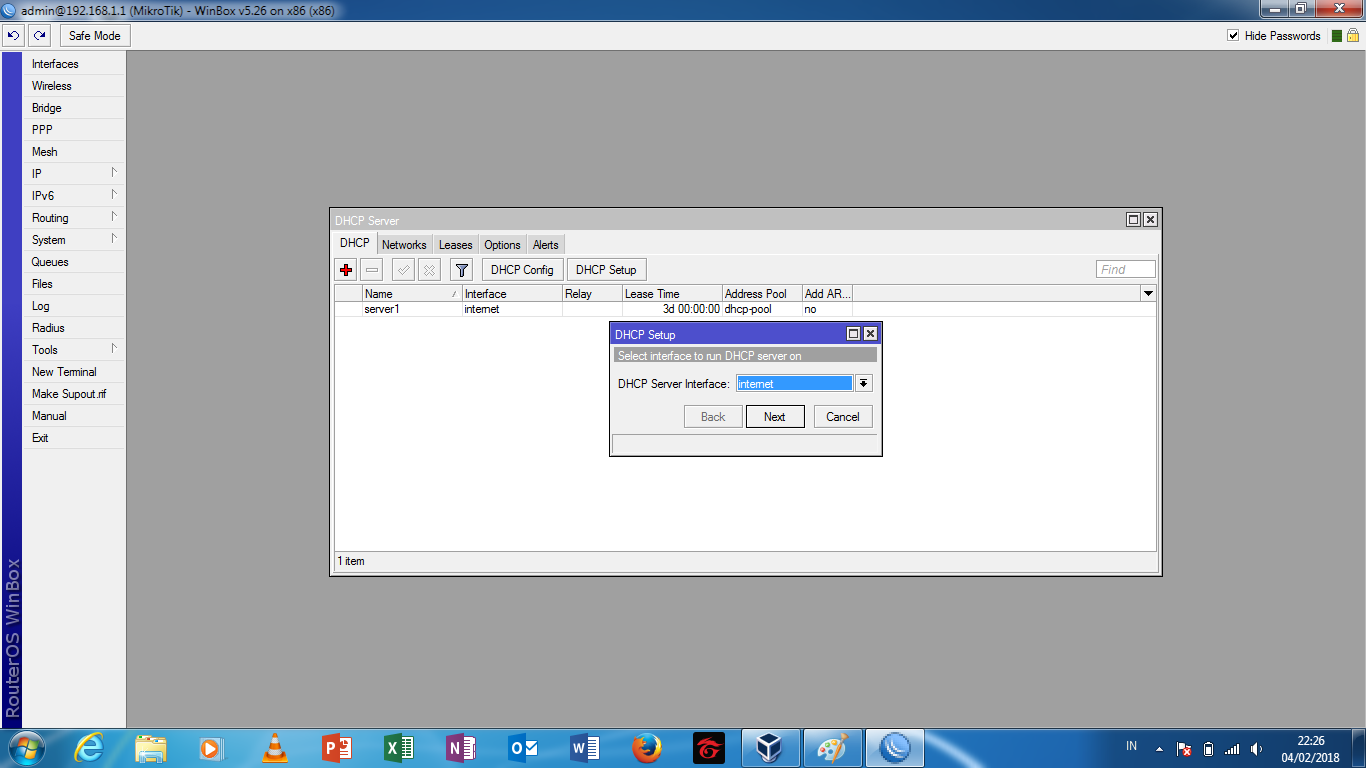The image size is (1366, 768).
Task: Click Next in the DHCP Setup wizard
Action: pyautogui.click(x=774, y=416)
